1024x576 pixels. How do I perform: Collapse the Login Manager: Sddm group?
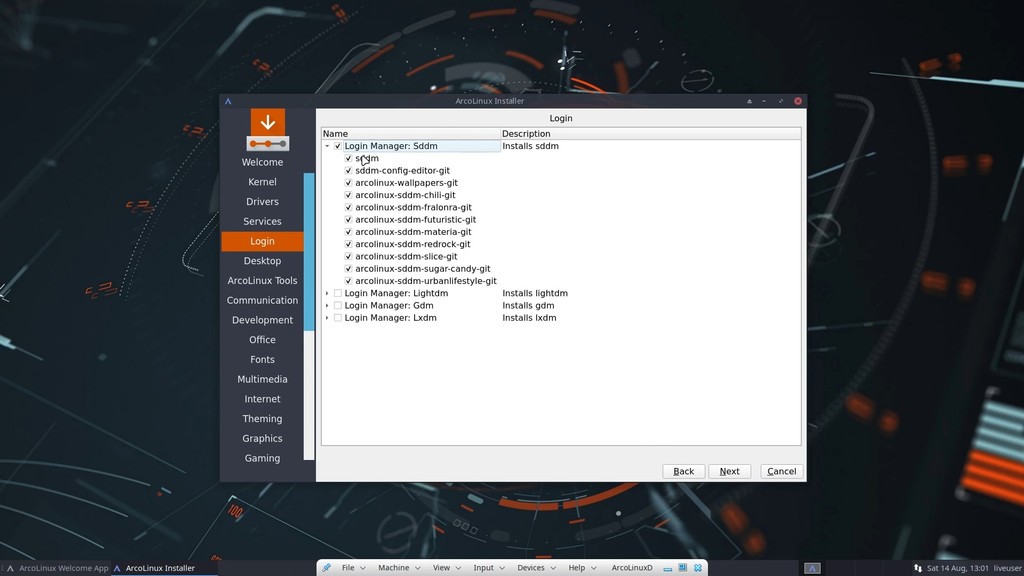pos(327,146)
